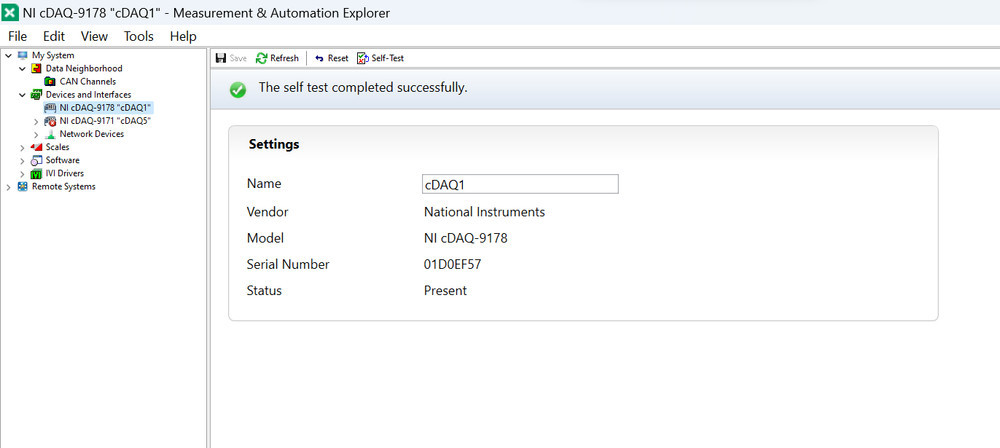Expand the Remote Systems node

8,187
